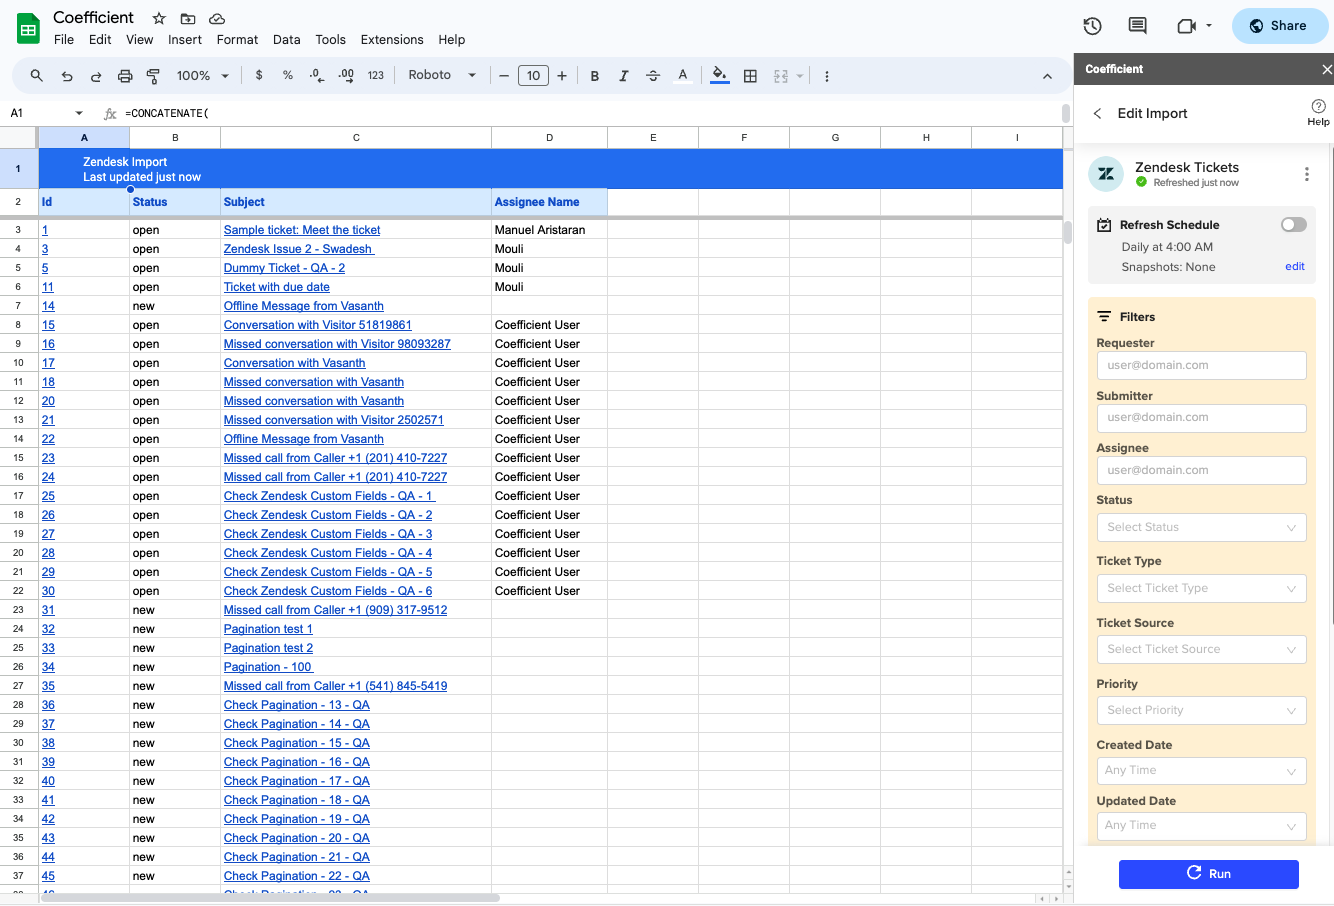Decrease decimal places

click(317, 75)
